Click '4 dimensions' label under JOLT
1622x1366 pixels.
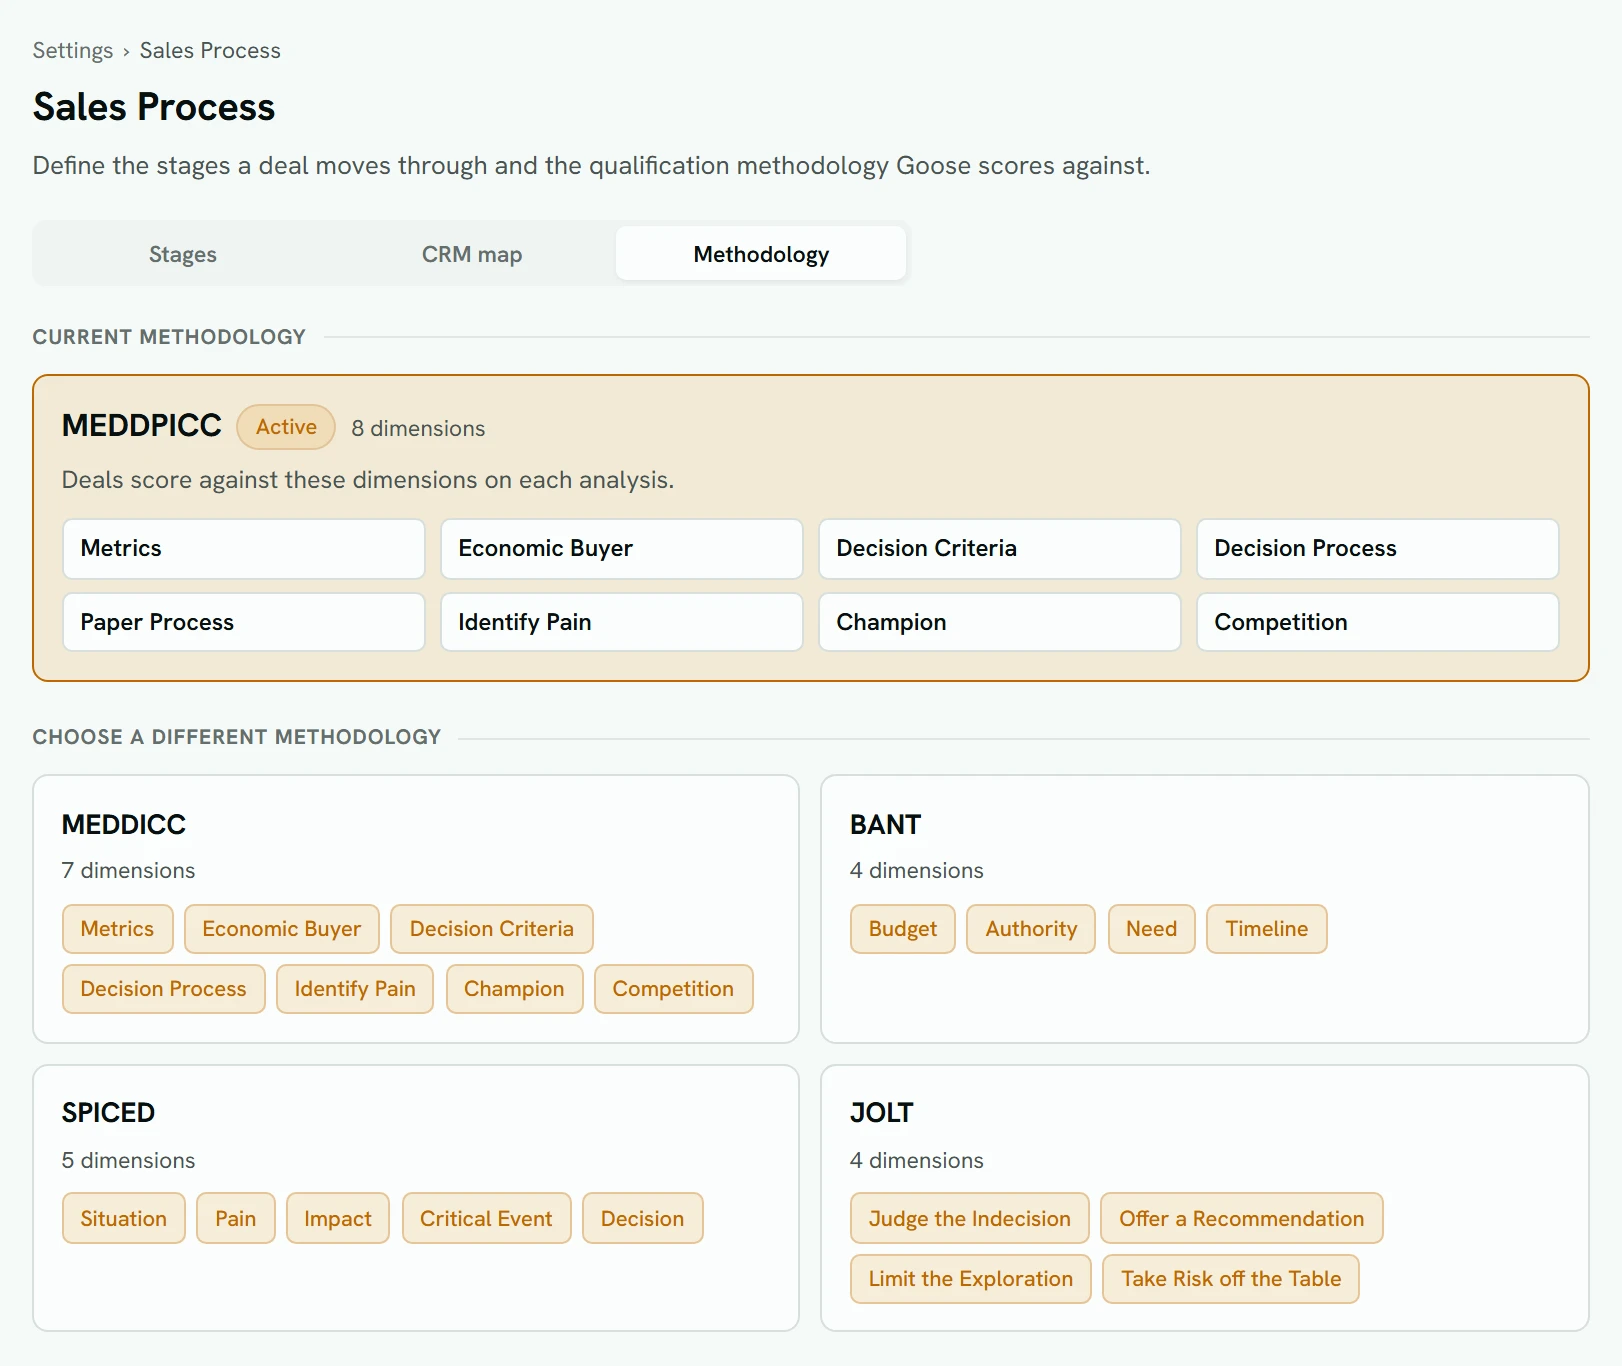pyautogui.click(x=917, y=1160)
